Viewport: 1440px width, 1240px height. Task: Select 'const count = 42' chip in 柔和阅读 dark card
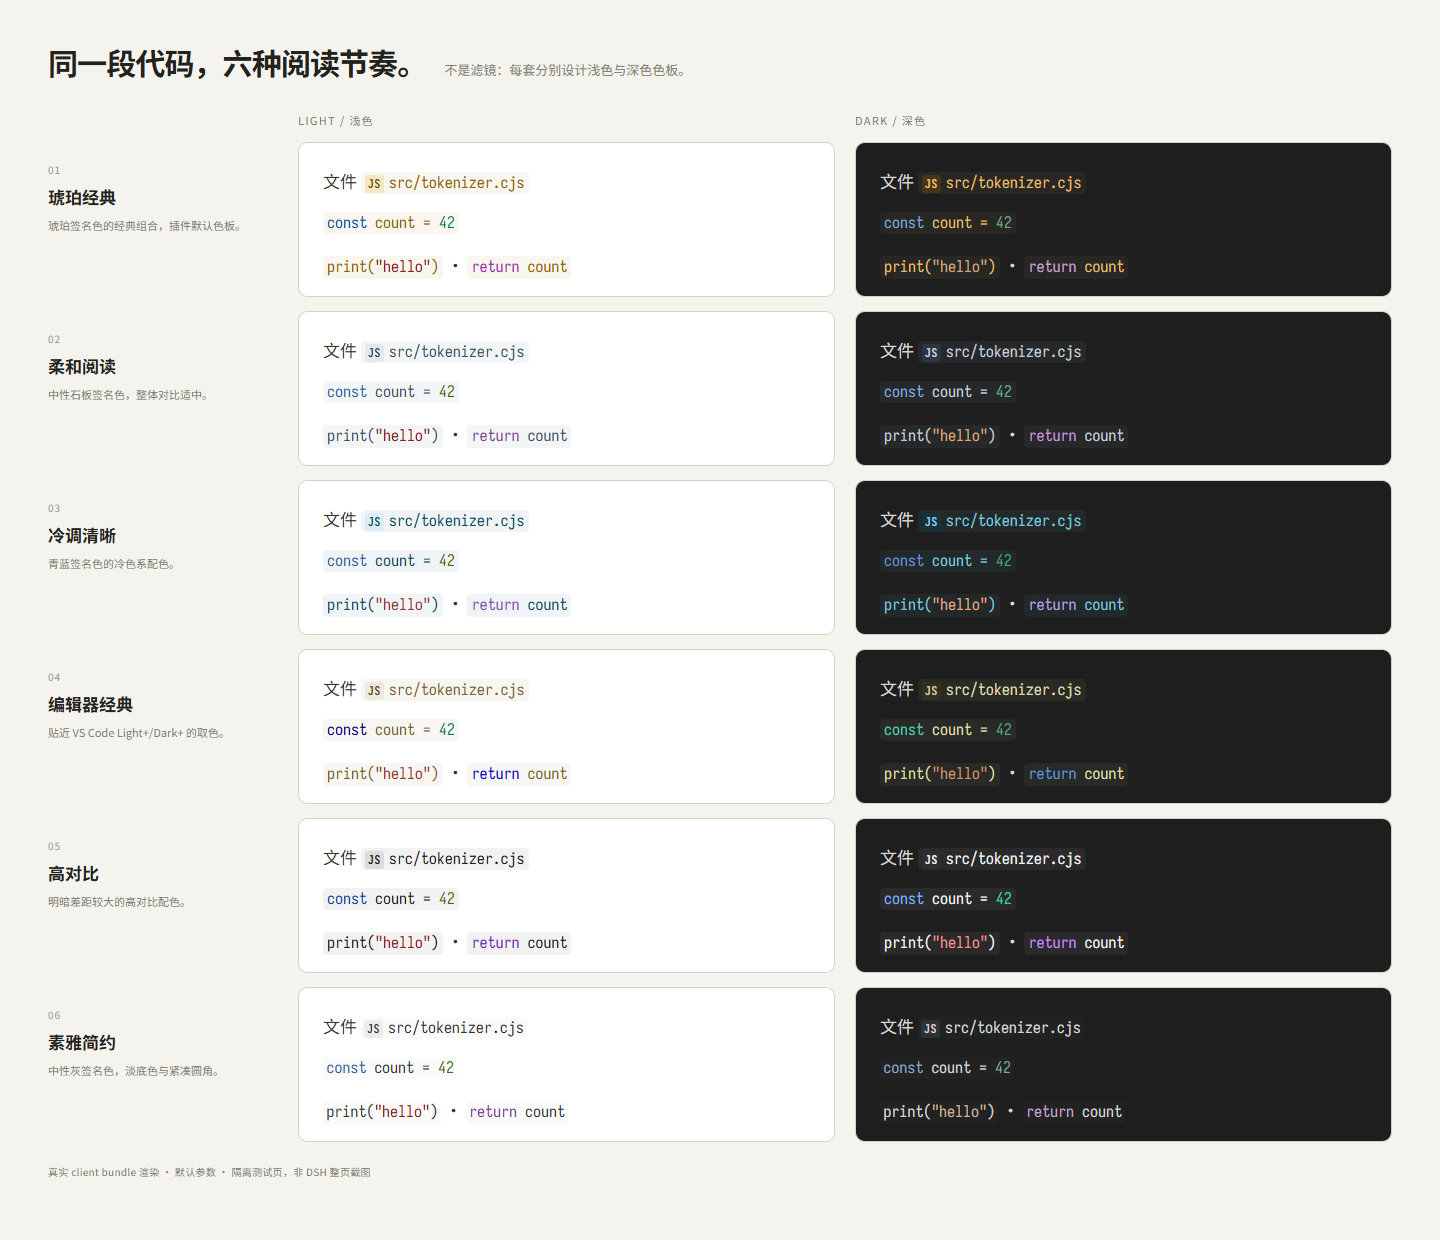pyautogui.click(x=948, y=392)
